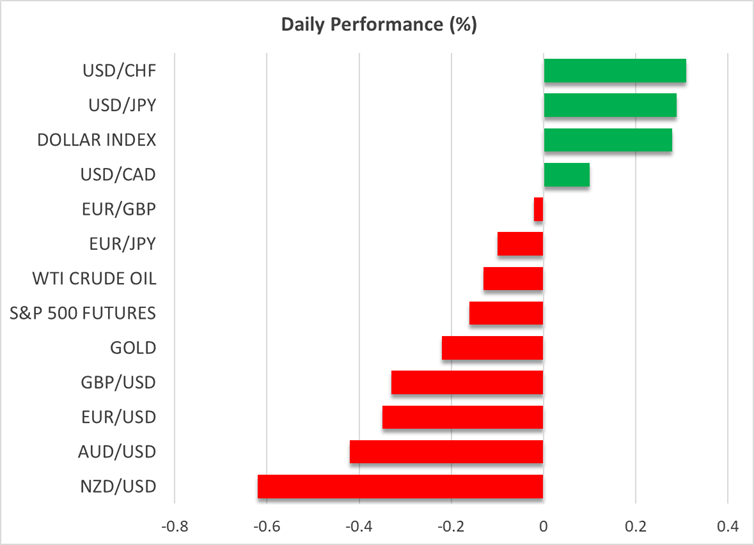Select the S&P 500 FUTURES bar

tap(506, 313)
